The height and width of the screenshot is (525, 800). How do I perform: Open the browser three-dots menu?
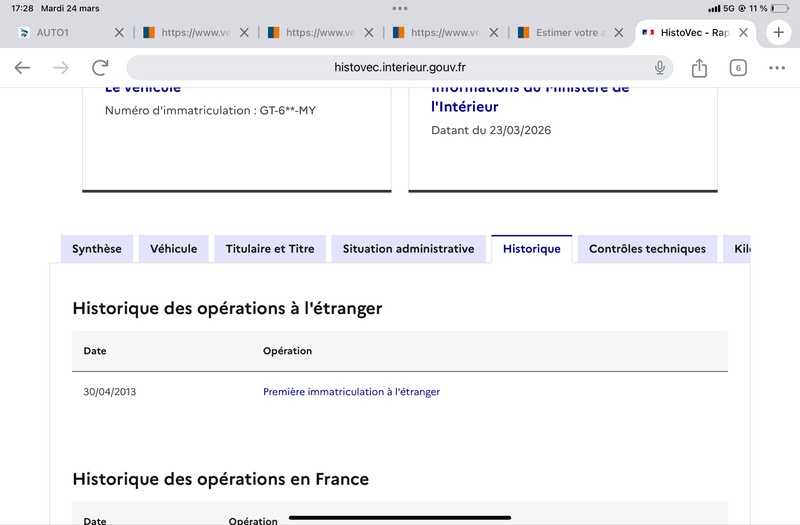pyautogui.click(x=777, y=68)
